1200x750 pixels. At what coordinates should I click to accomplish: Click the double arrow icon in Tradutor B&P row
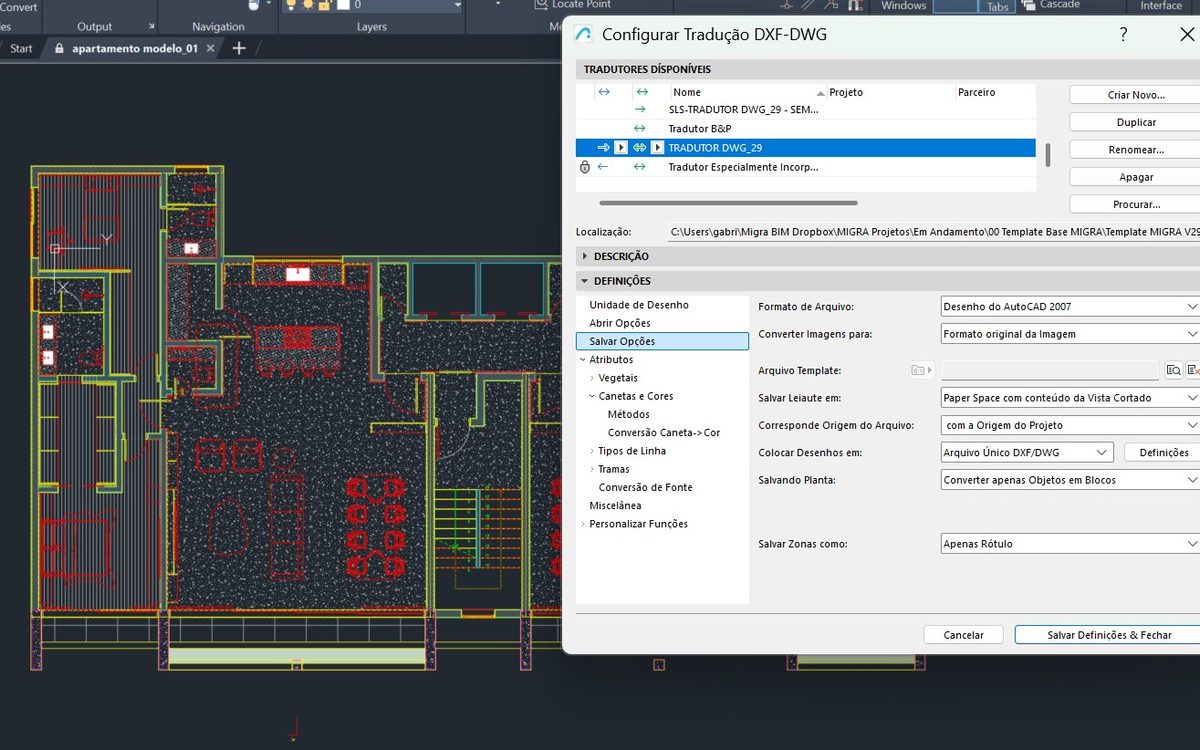[x=640, y=129]
